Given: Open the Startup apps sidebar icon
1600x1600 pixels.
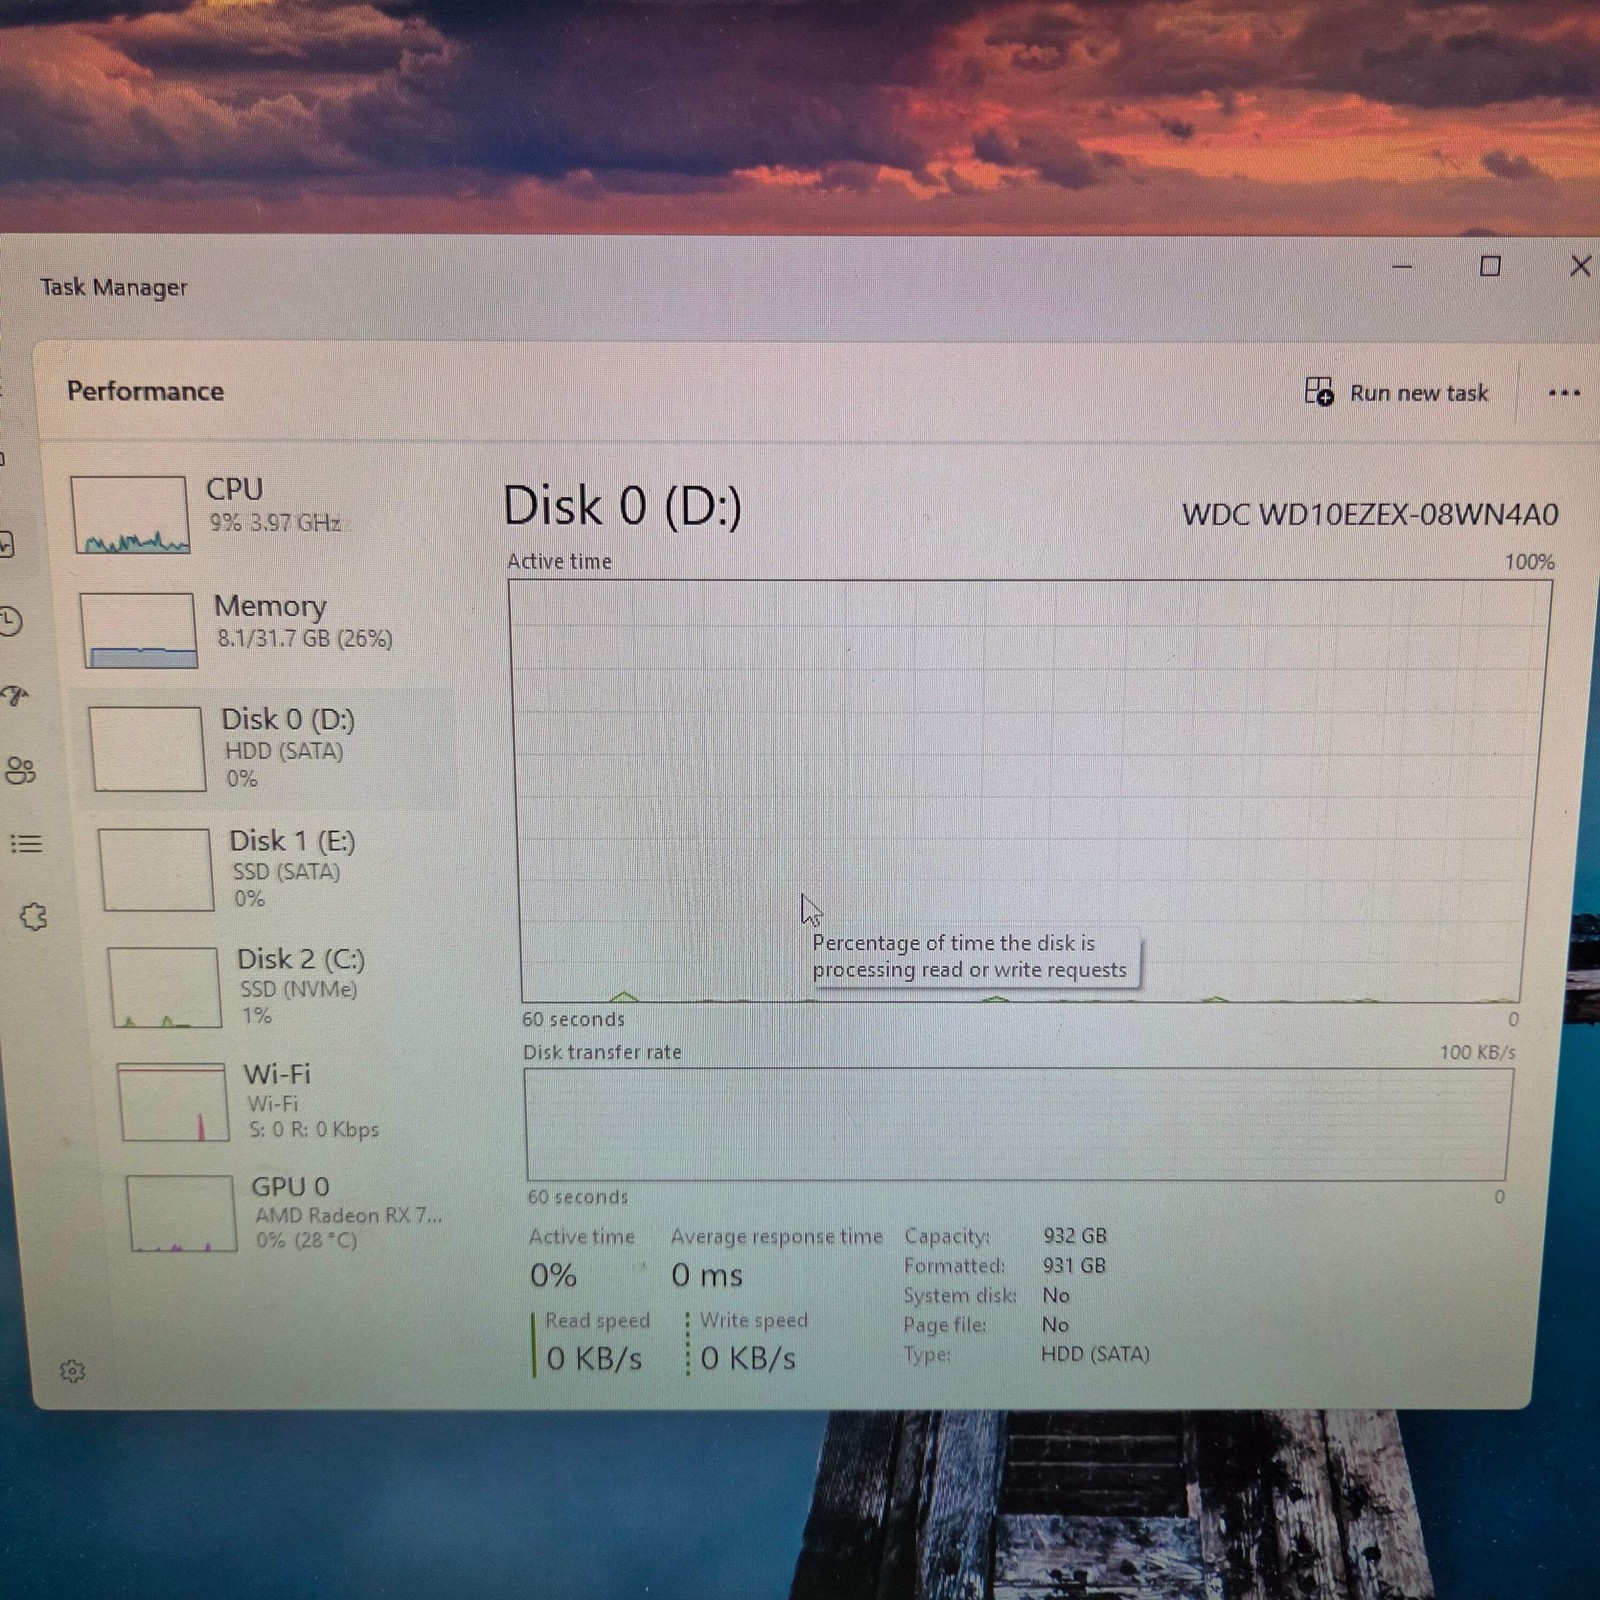Looking at the screenshot, I should (x=14, y=695).
